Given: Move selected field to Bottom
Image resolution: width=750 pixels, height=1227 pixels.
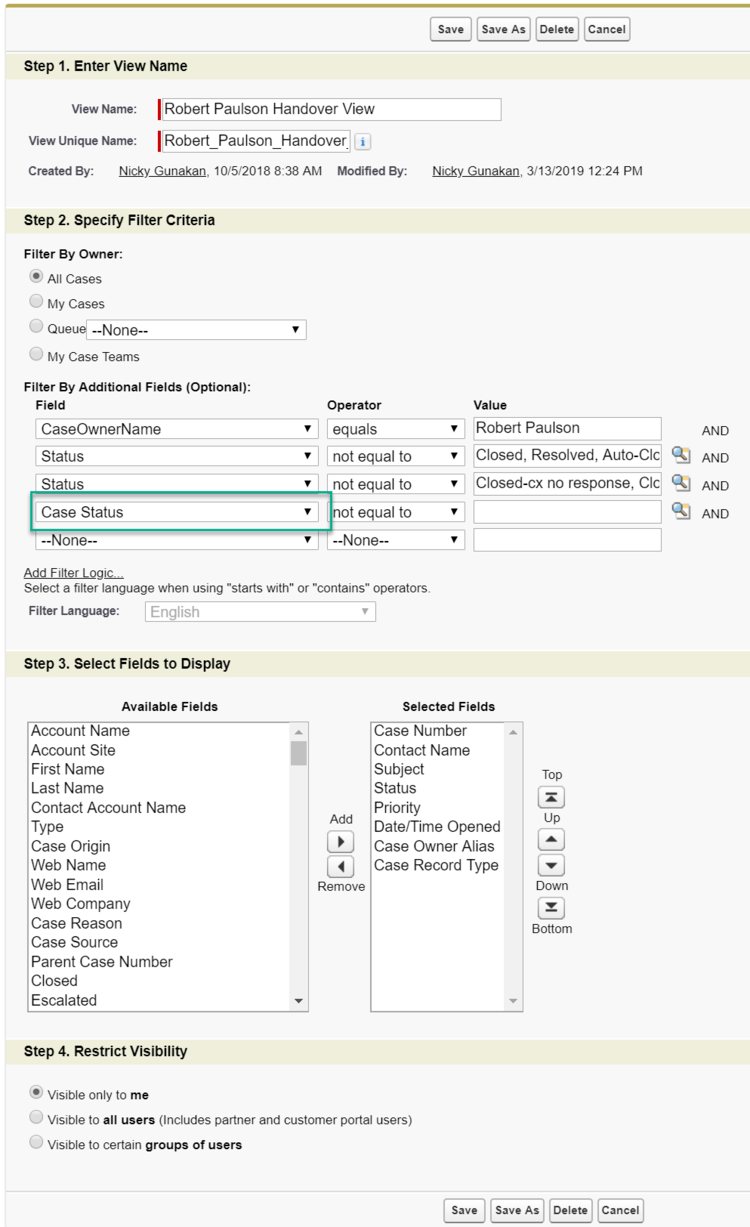Looking at the screenshot, I should click(551, 907).
